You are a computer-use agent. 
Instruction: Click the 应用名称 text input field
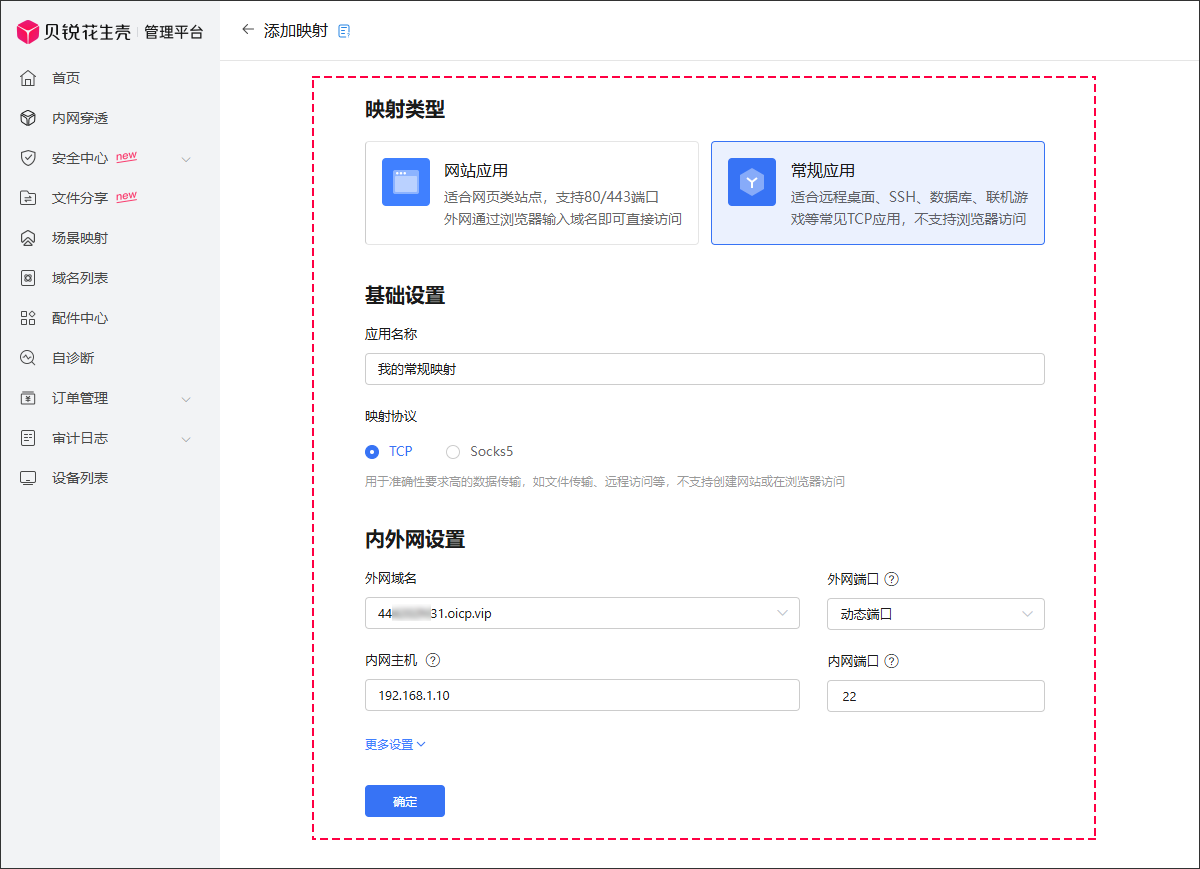tap(704, 369)
